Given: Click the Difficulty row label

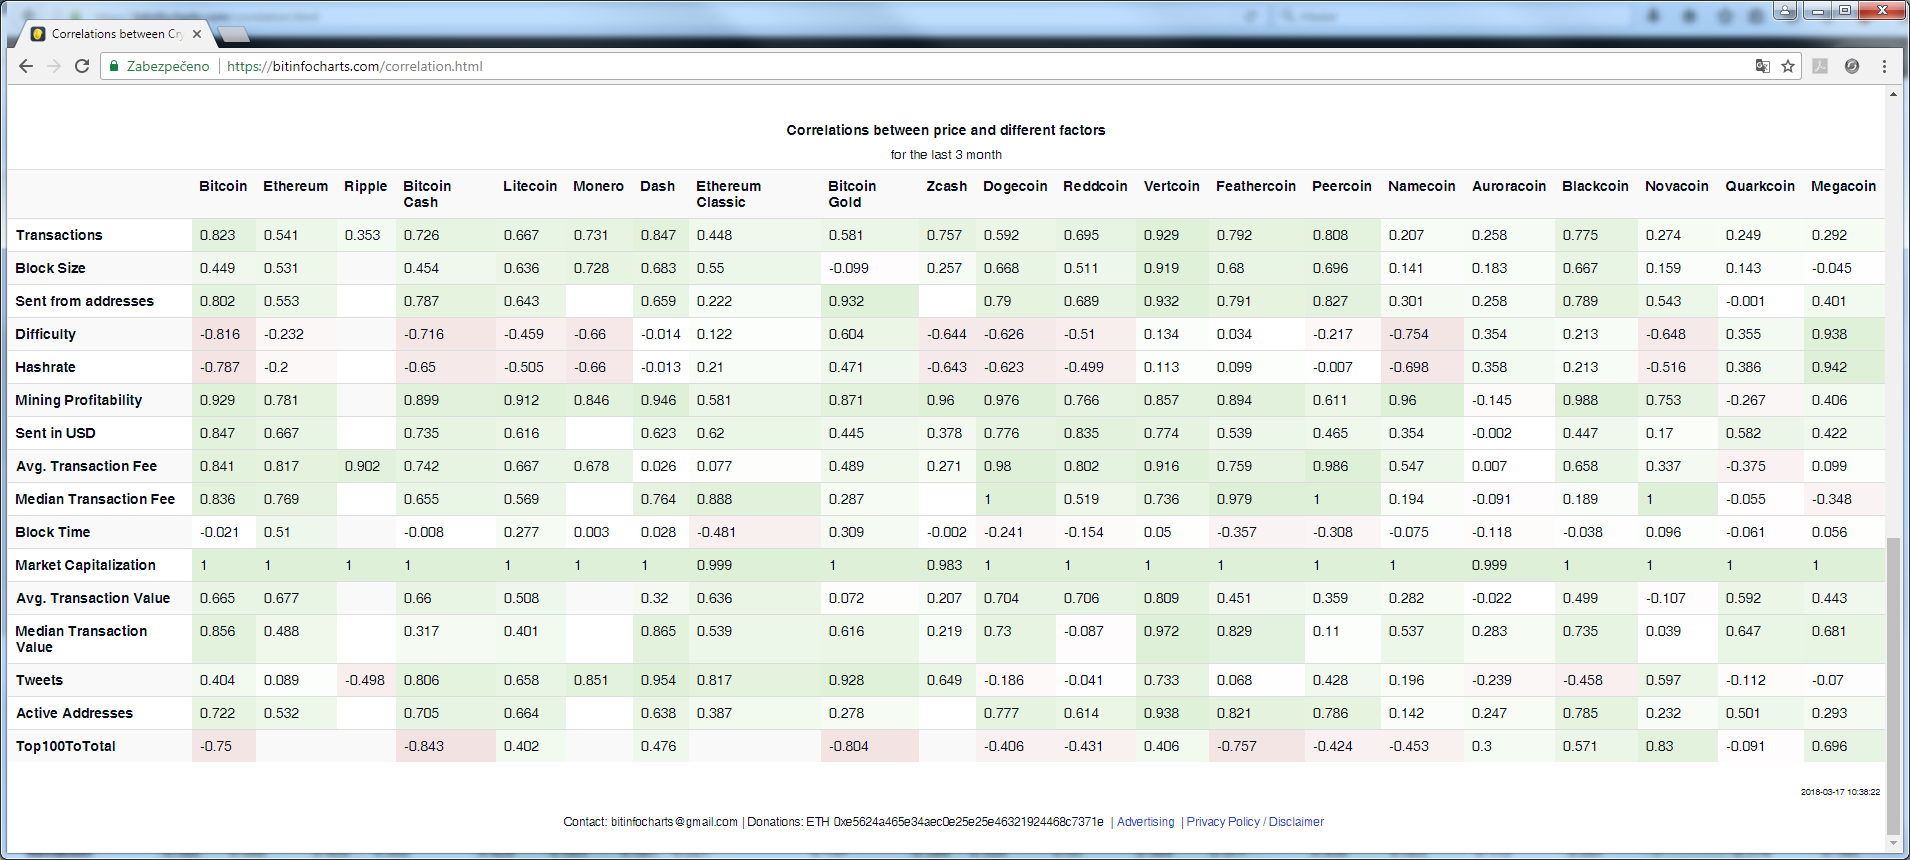Looking at the screenshot, I should tap(45, 334).
